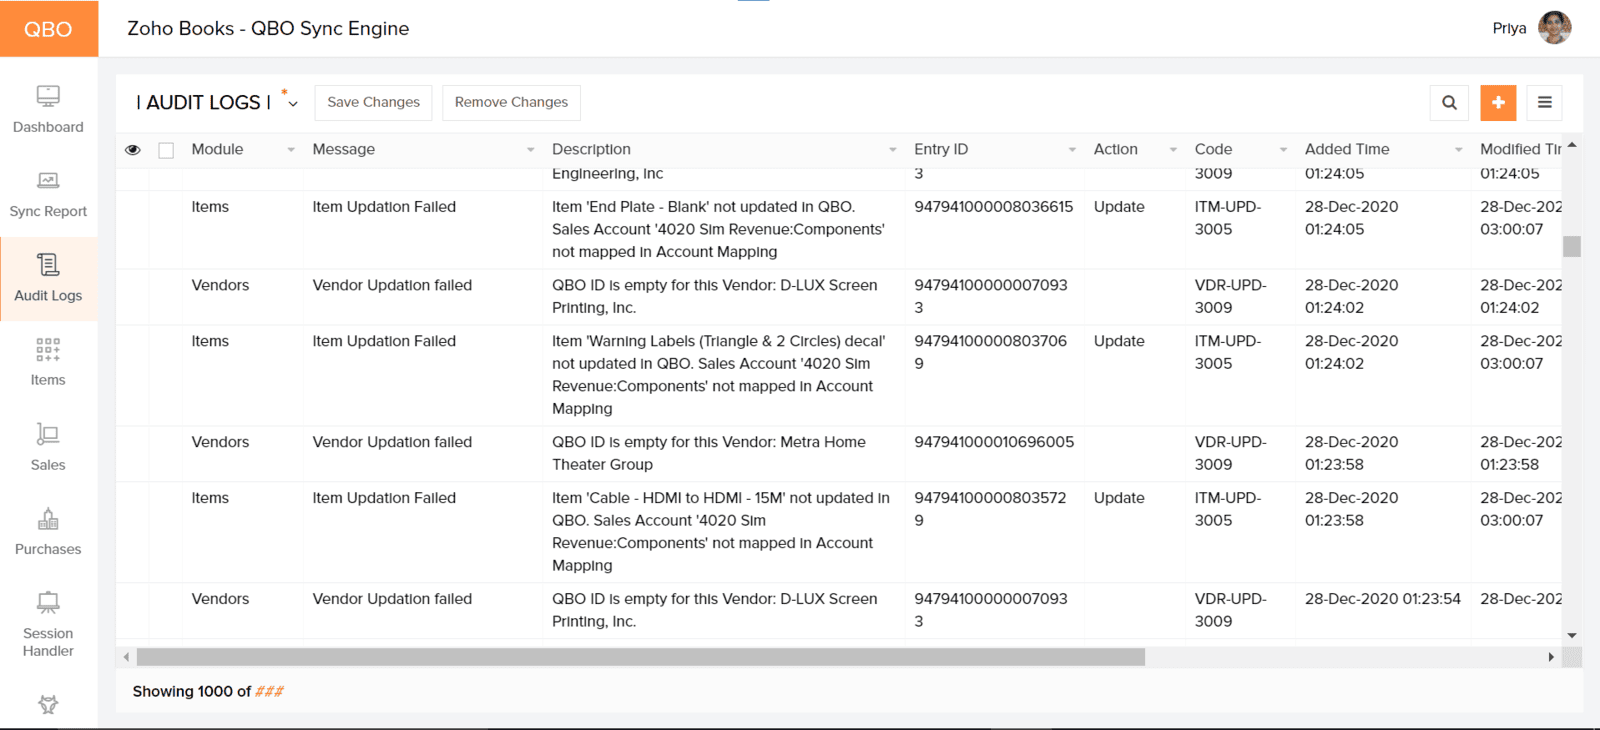1600x730 pixels.
Task: Open the Action column dropdown arrow
Action: (1173, 150)
